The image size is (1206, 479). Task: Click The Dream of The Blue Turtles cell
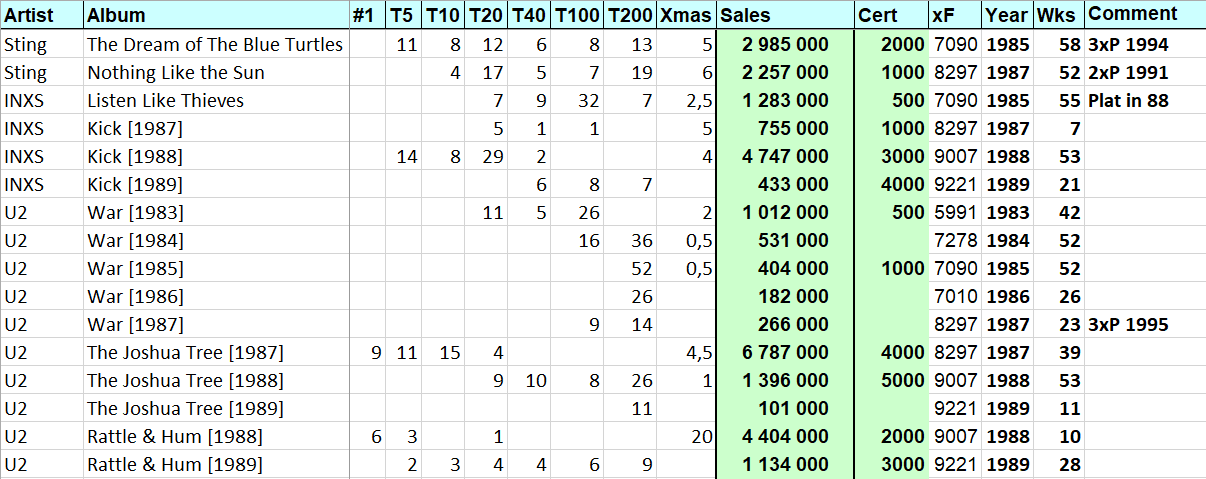[217, 45]
